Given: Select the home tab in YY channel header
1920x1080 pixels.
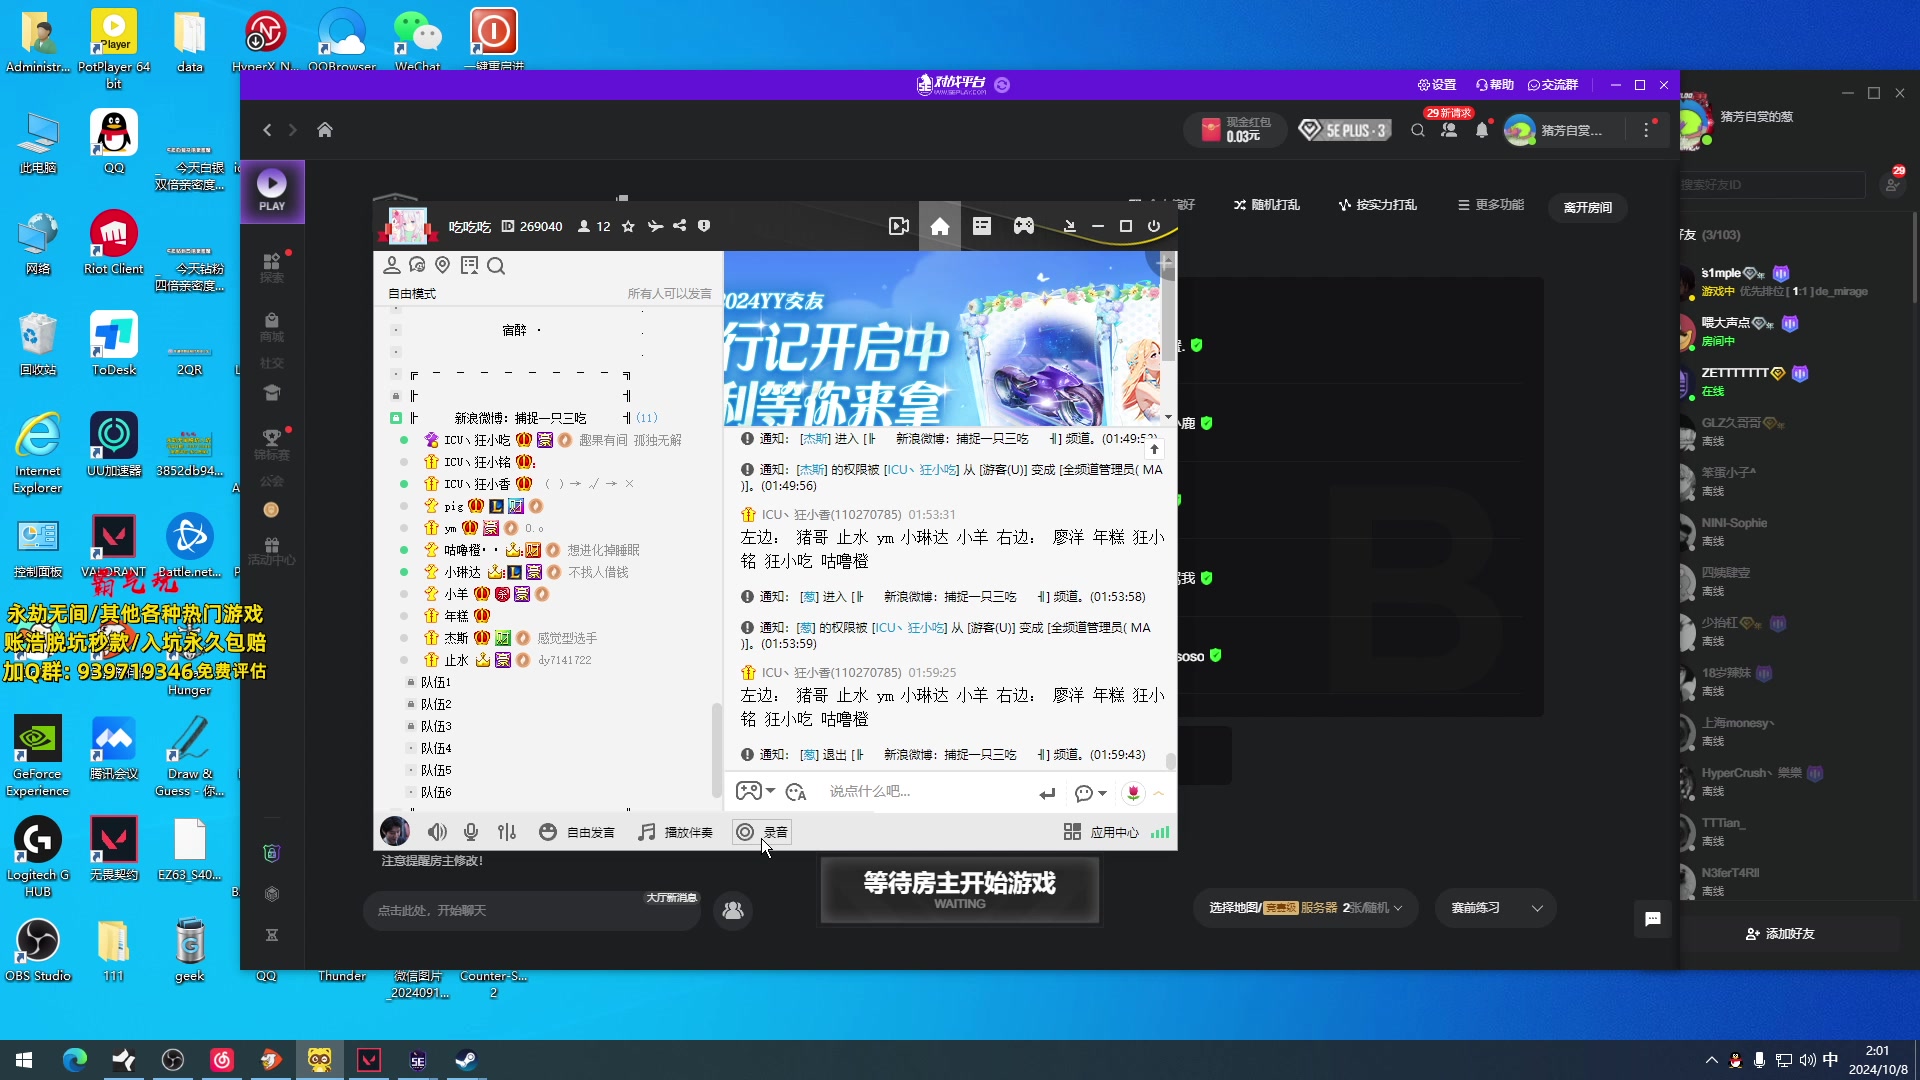Looking at the screenshot, I should 940,227.
